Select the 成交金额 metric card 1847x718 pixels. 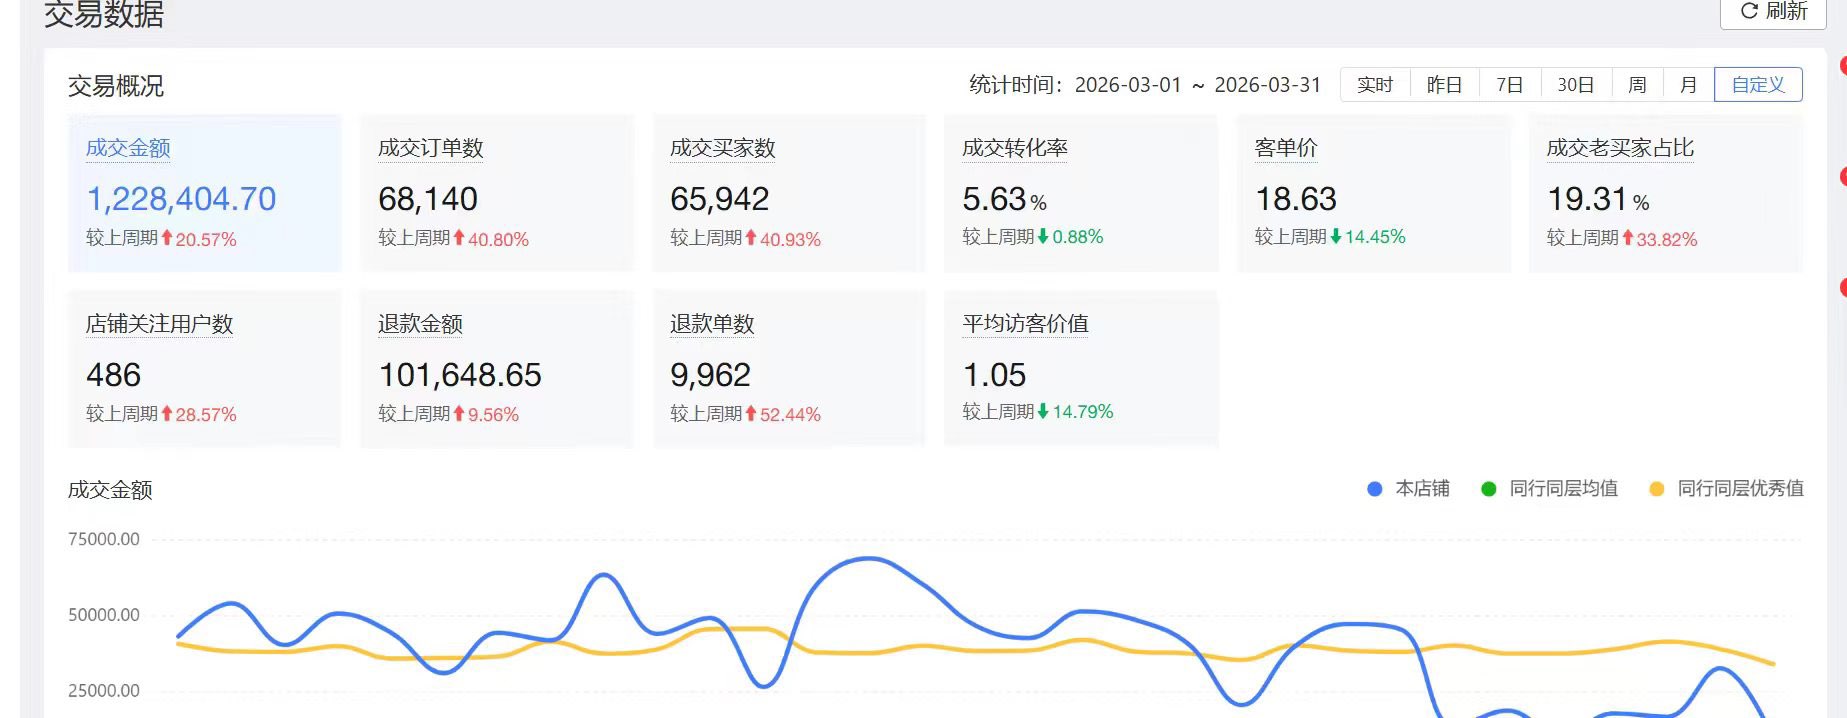coord(205,193)
